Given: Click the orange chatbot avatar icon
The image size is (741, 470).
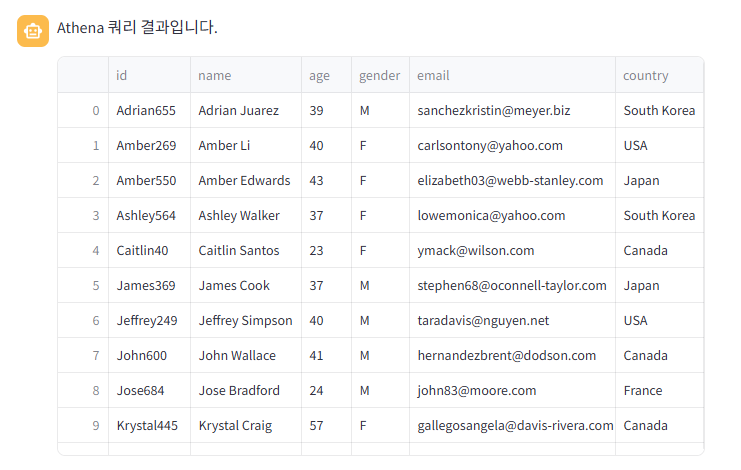Looking at the screenshot, I should coord(33,31).
